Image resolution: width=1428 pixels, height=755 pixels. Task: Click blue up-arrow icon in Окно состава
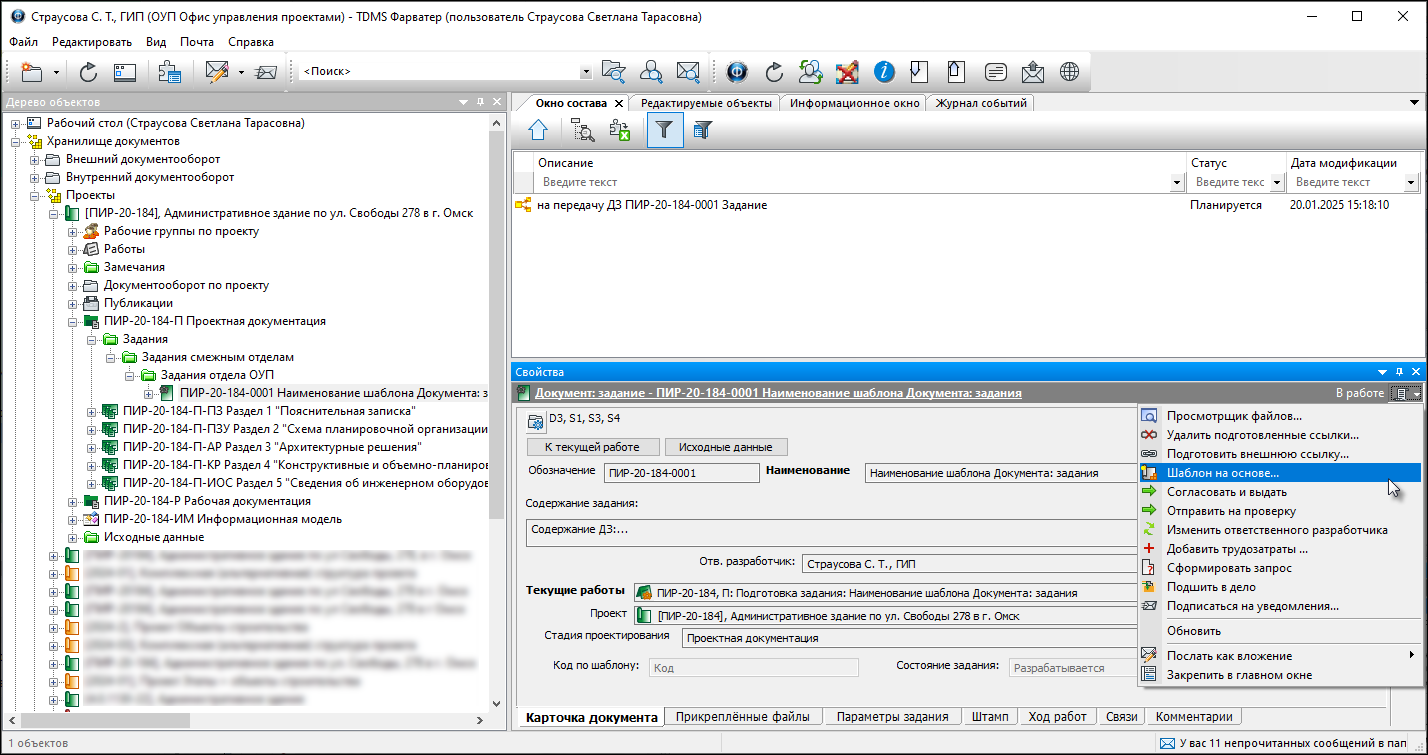(538, 129)
